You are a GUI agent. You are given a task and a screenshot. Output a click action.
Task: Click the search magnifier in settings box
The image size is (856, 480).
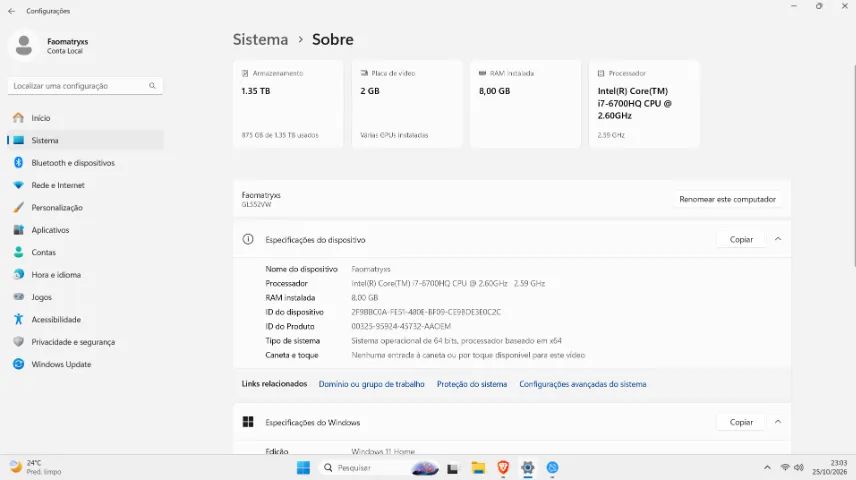pos(152,86)
